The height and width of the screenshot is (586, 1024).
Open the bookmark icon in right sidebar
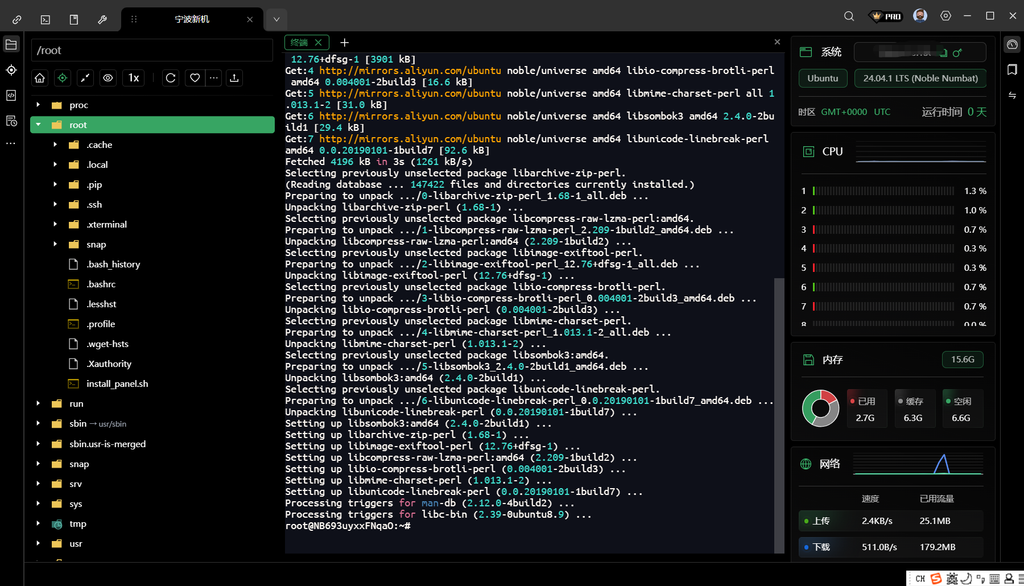tap(1012, 70)
